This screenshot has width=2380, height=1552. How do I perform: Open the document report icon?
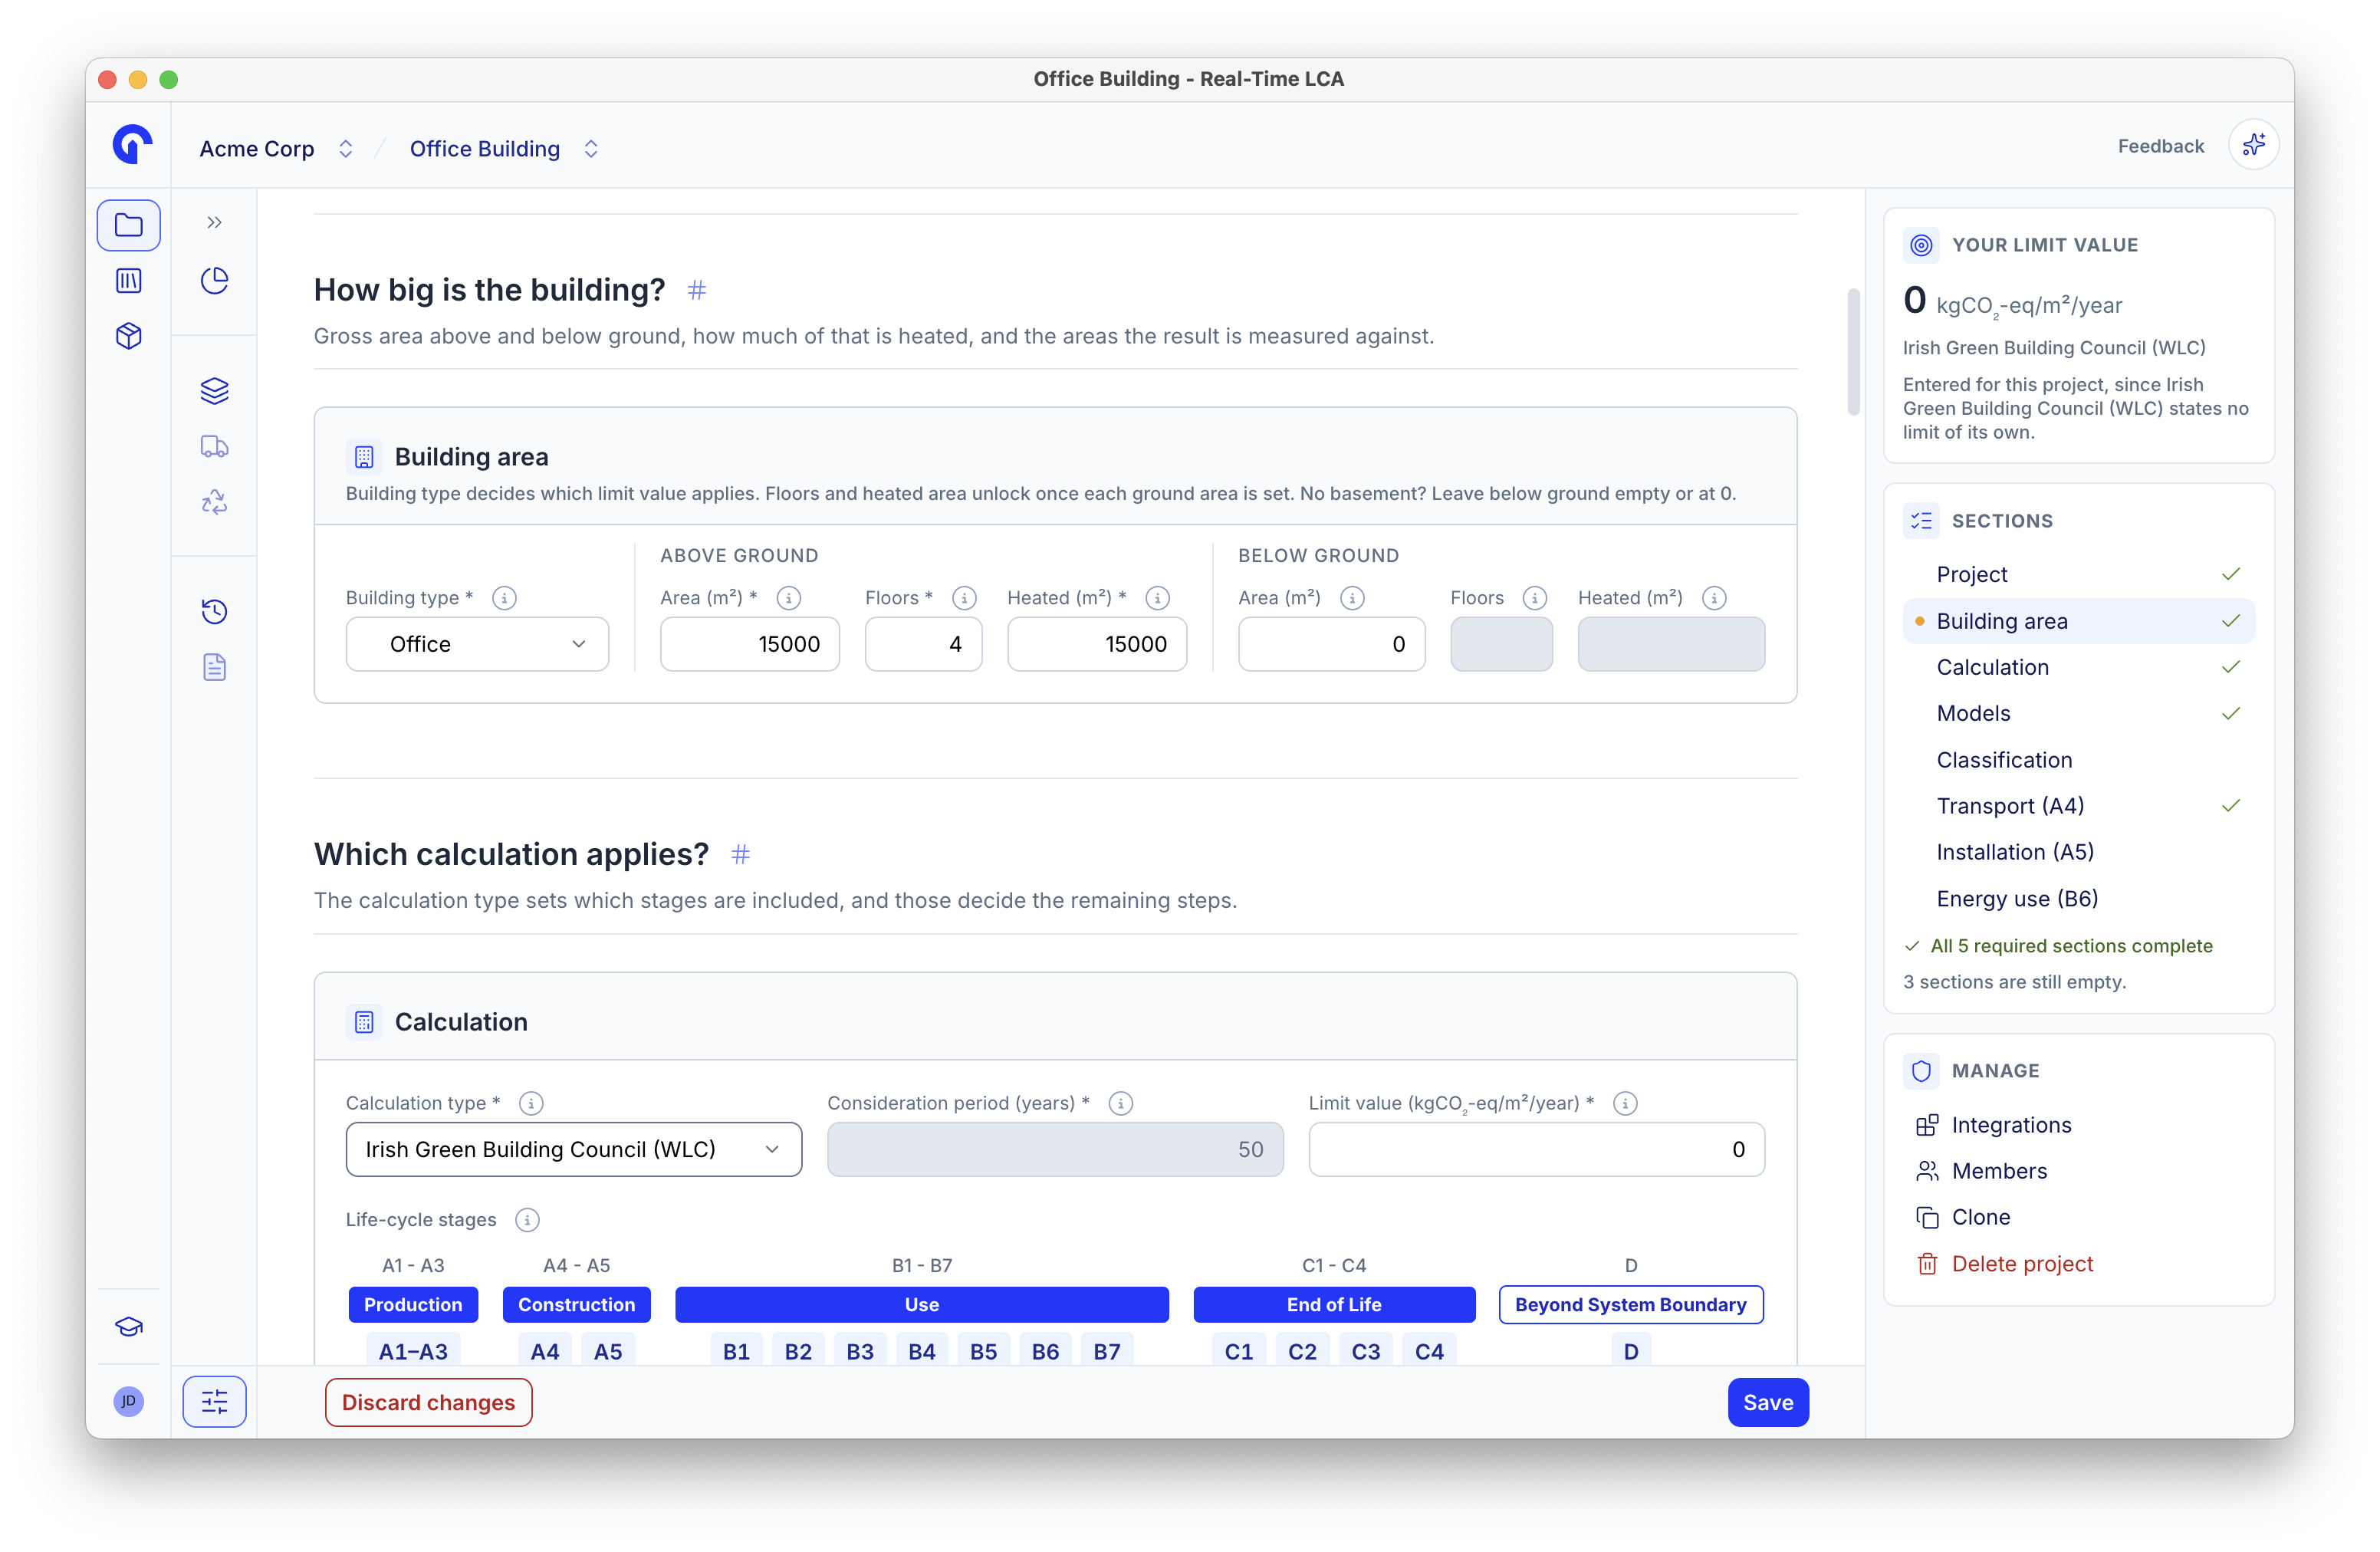[x=214, y=667]
